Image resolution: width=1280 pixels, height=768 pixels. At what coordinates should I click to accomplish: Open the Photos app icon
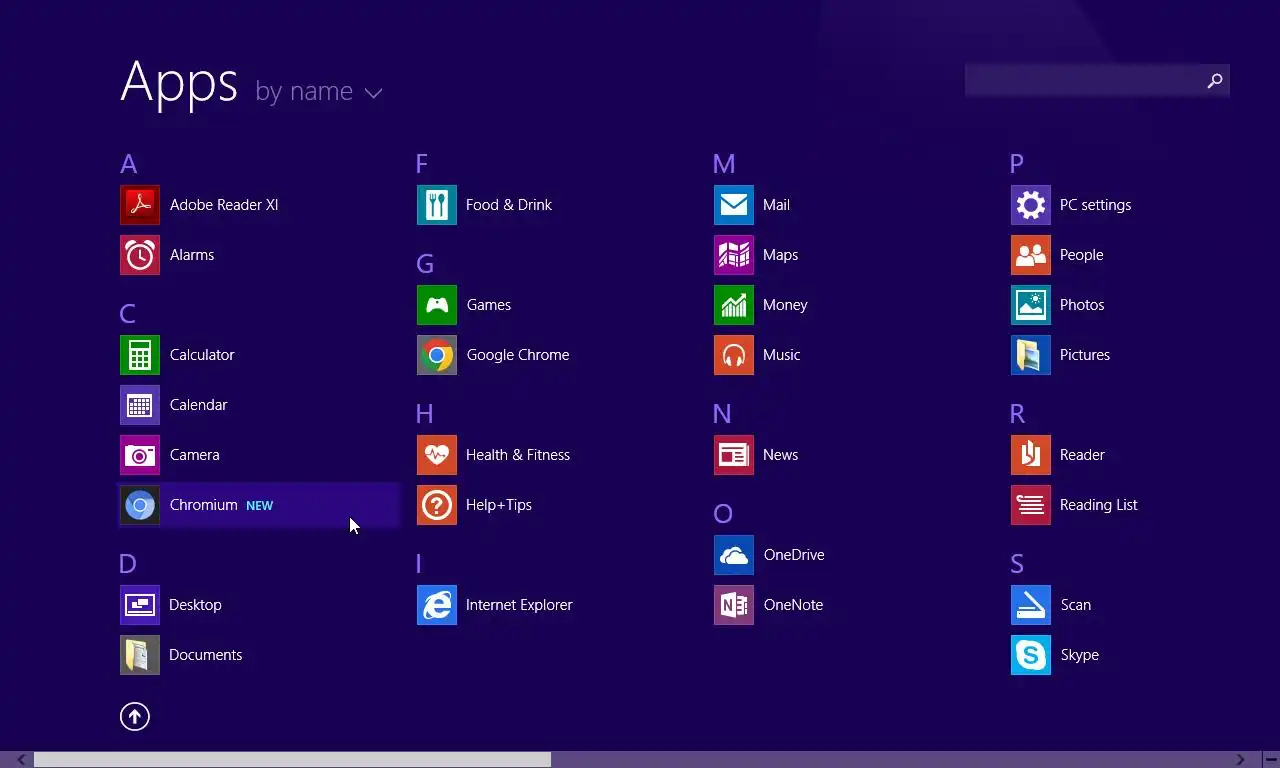(1031, 305)
